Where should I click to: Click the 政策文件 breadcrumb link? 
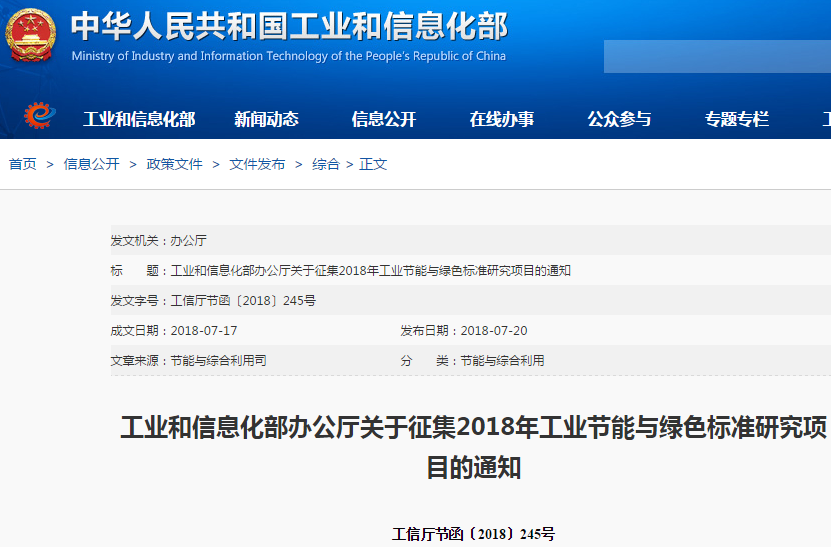click(x=174, y=164)
